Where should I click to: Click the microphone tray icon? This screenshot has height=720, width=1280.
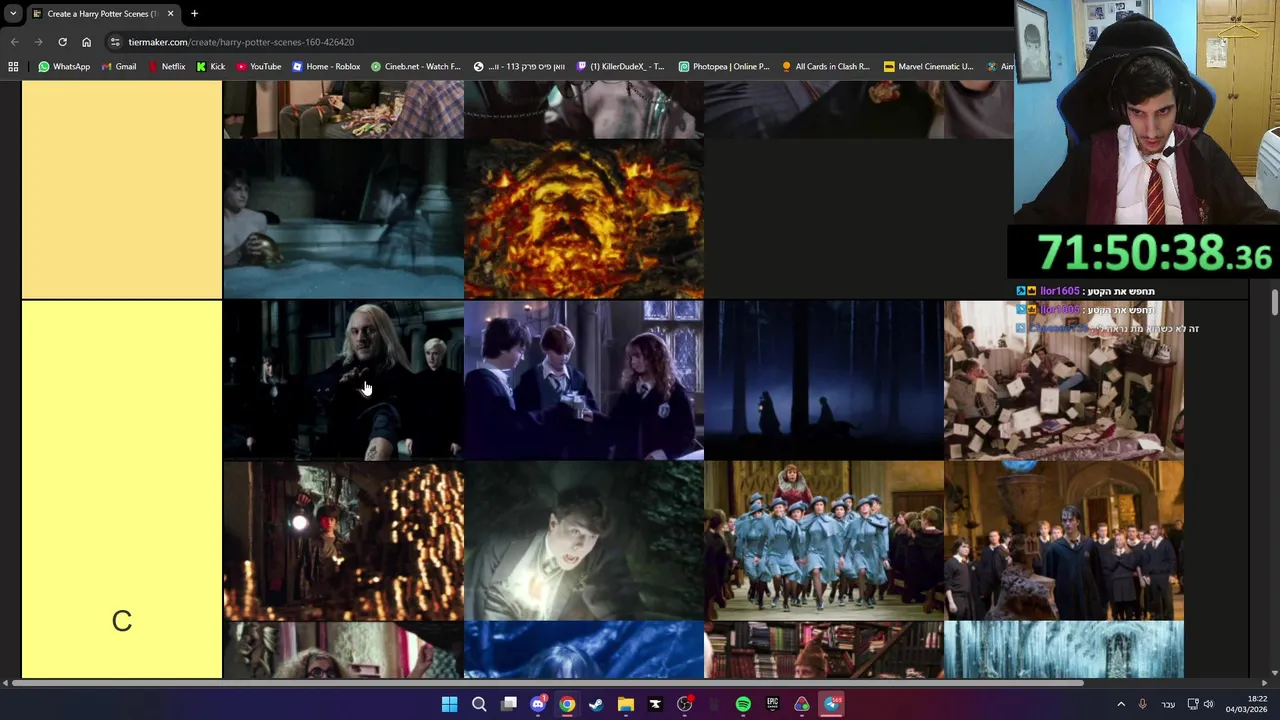pyautogui.click(x=1143, y=705)
